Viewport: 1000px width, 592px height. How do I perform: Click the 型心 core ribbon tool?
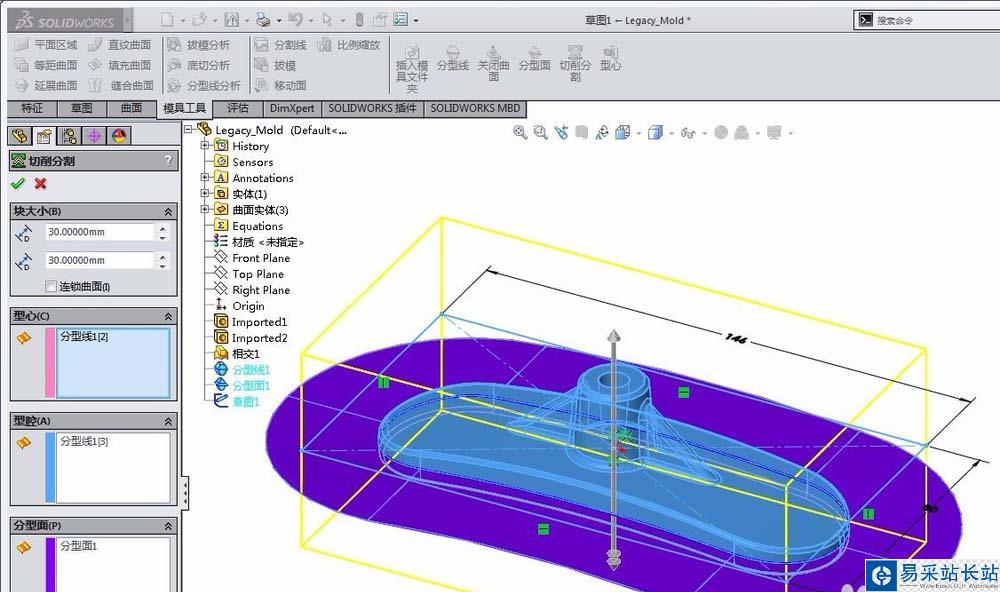[610, 59]
